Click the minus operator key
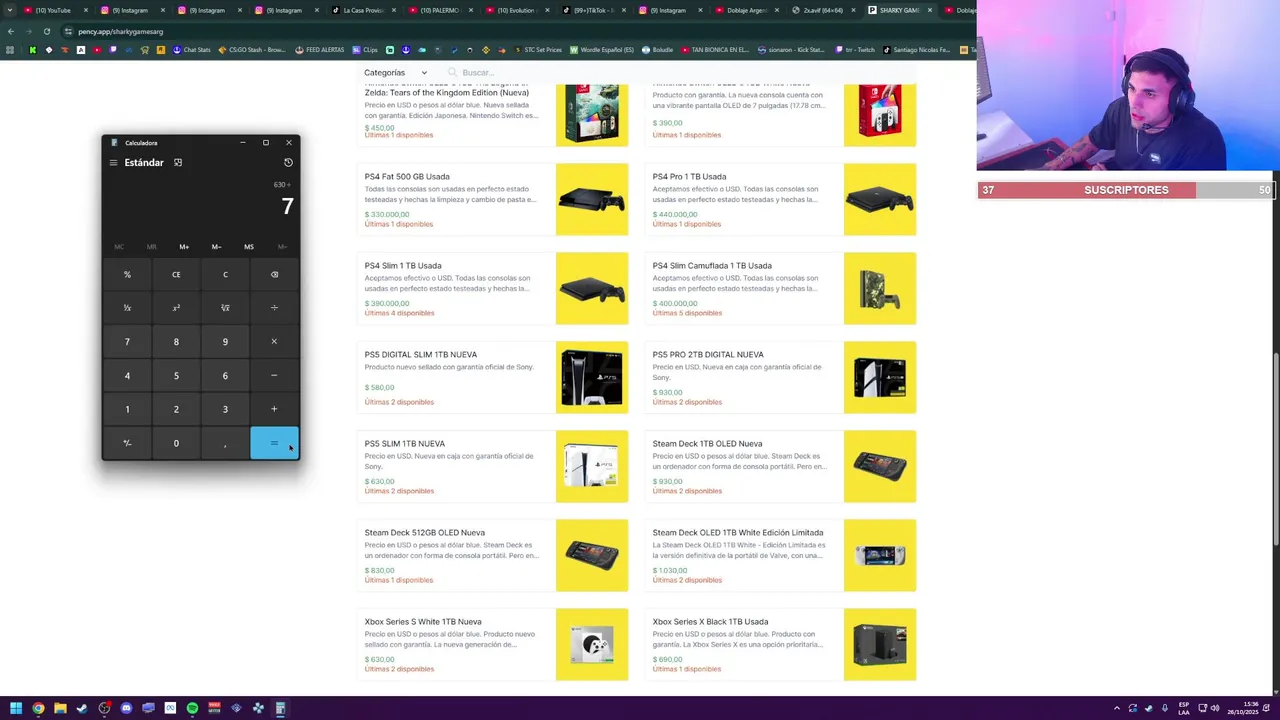The width and height of the screenshot is (1280, 720). click(274, 375)
